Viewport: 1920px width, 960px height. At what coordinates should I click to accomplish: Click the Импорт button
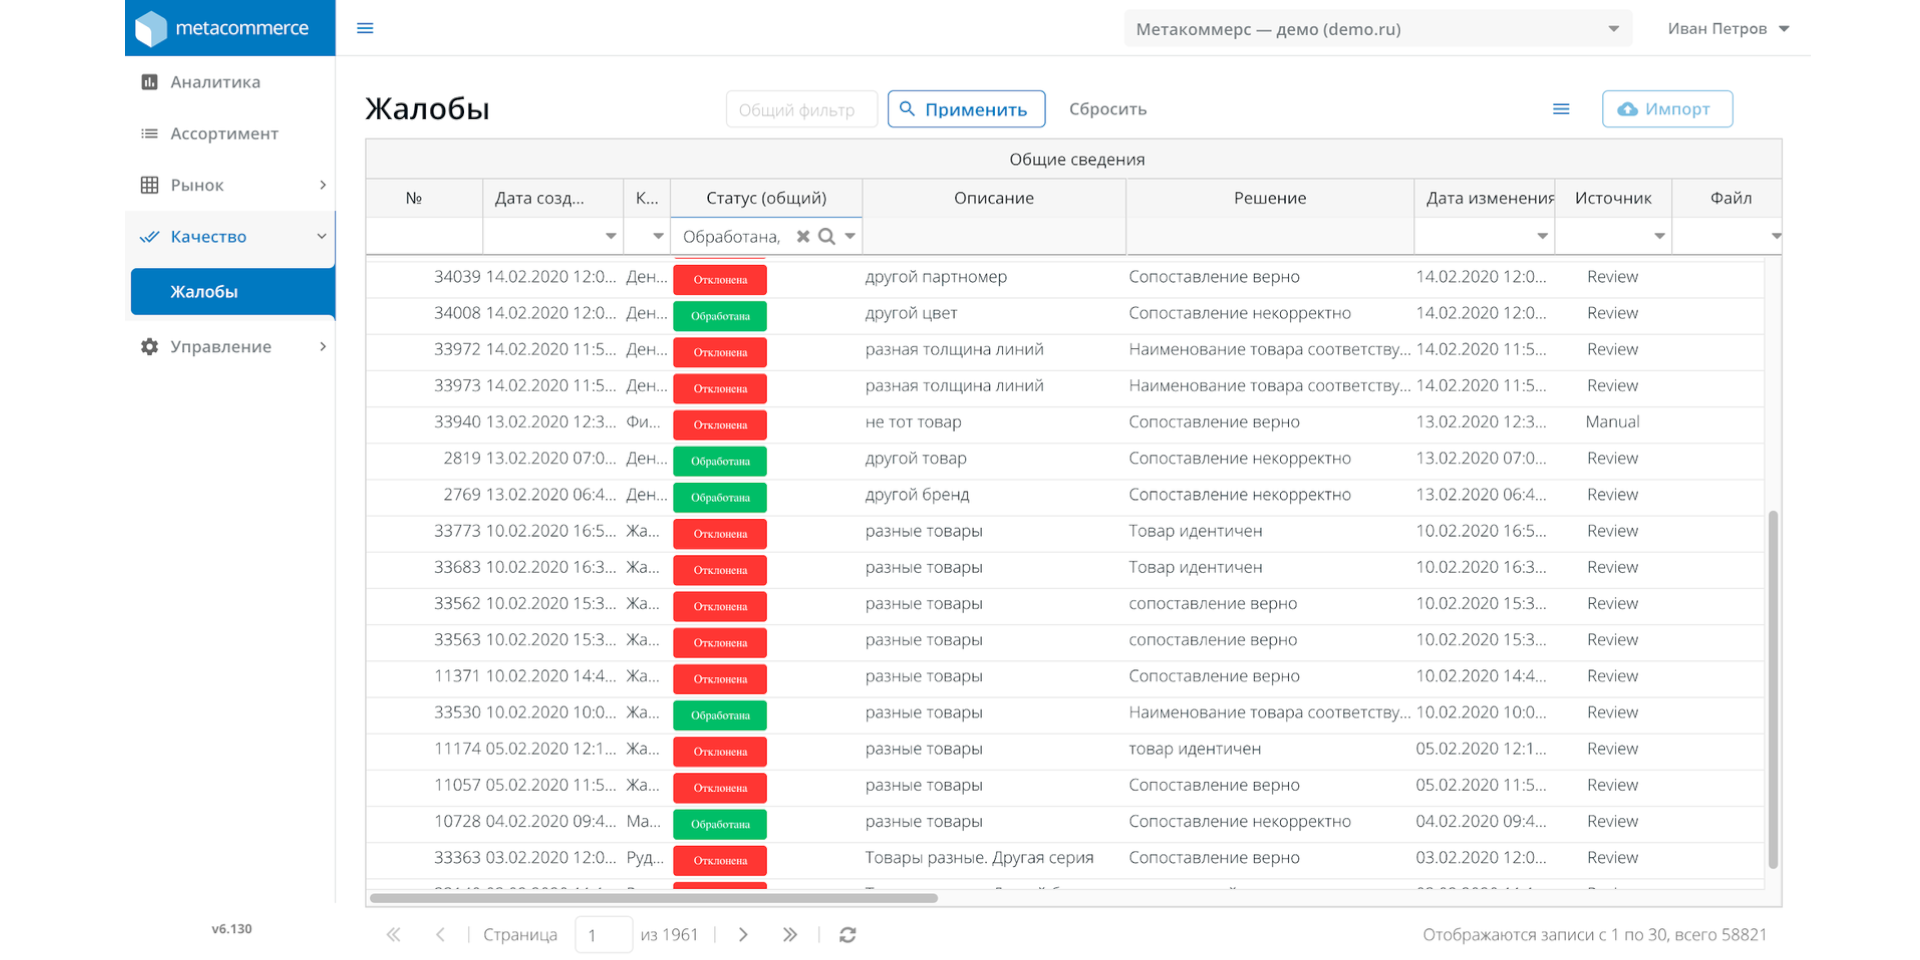click(x=1666, y=109)
